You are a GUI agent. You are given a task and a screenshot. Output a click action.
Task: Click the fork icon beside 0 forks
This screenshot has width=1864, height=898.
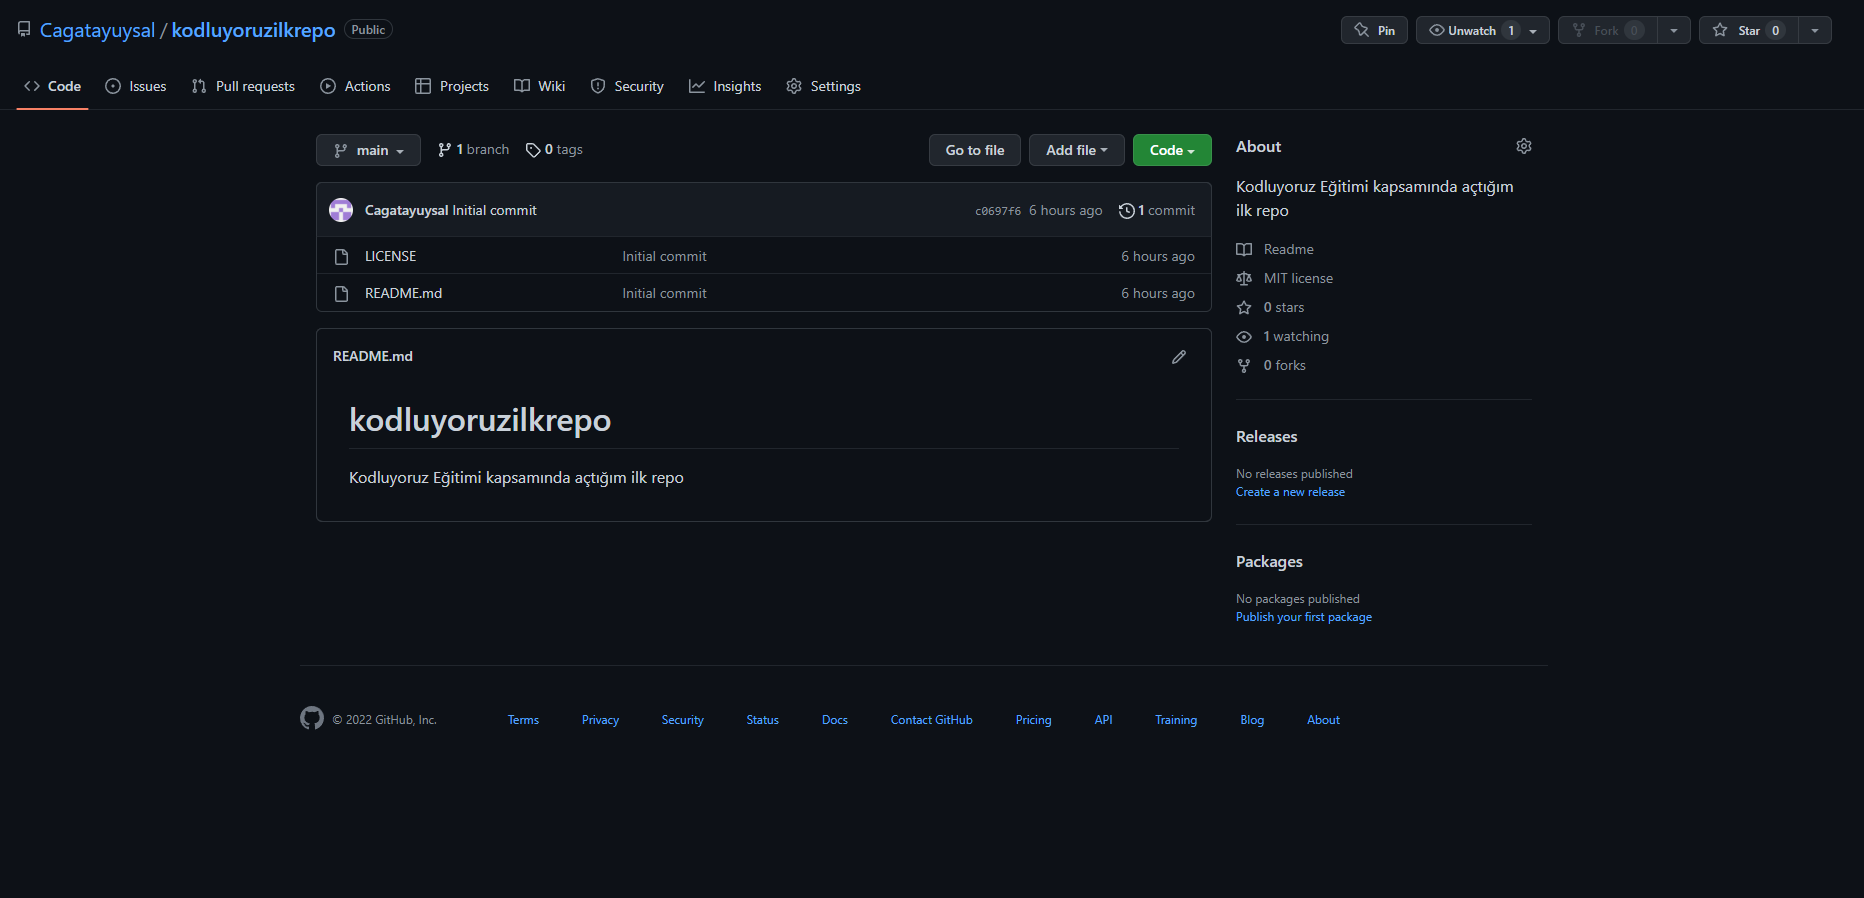pos(1244,366)
